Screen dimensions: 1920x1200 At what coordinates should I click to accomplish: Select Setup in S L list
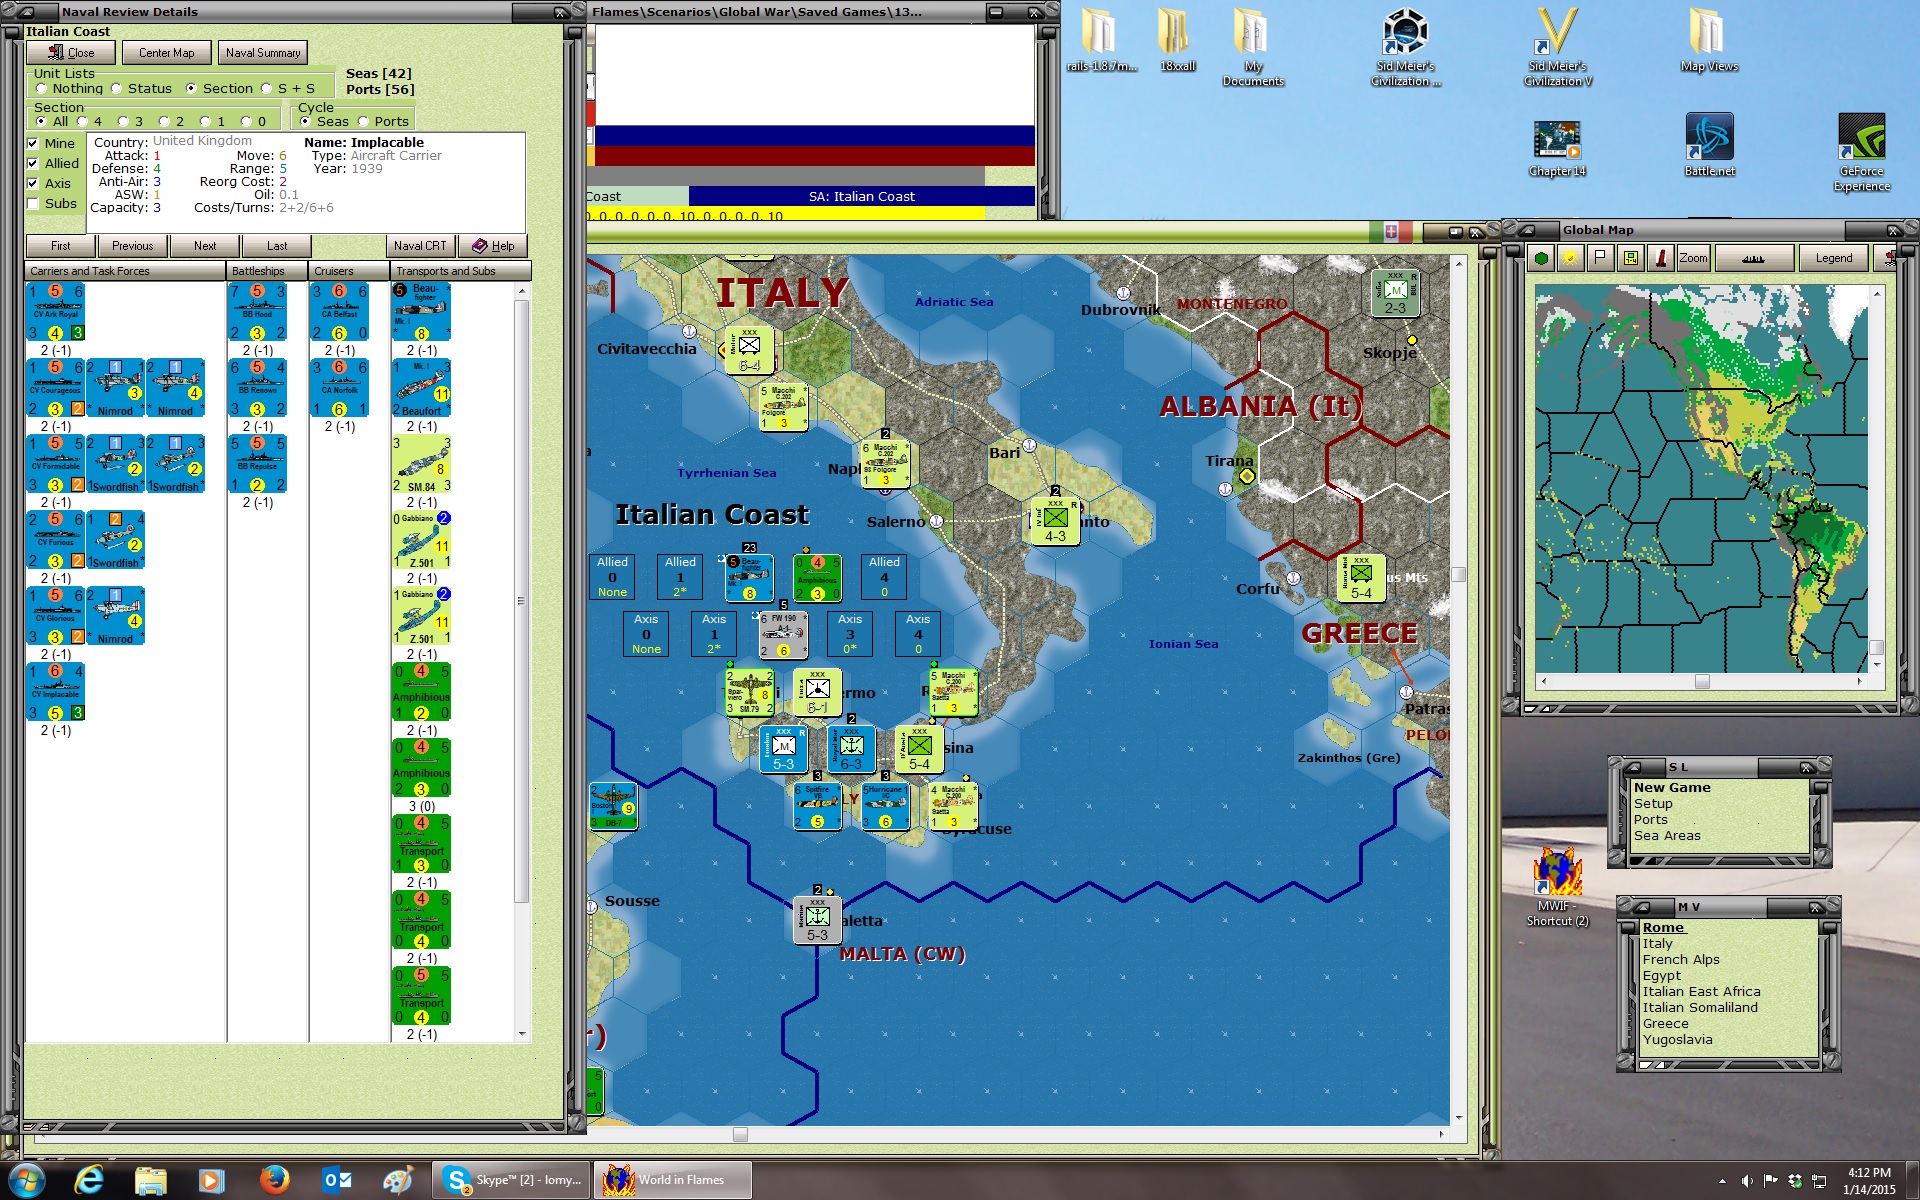pyautogui.click(x=1653, y=803)
